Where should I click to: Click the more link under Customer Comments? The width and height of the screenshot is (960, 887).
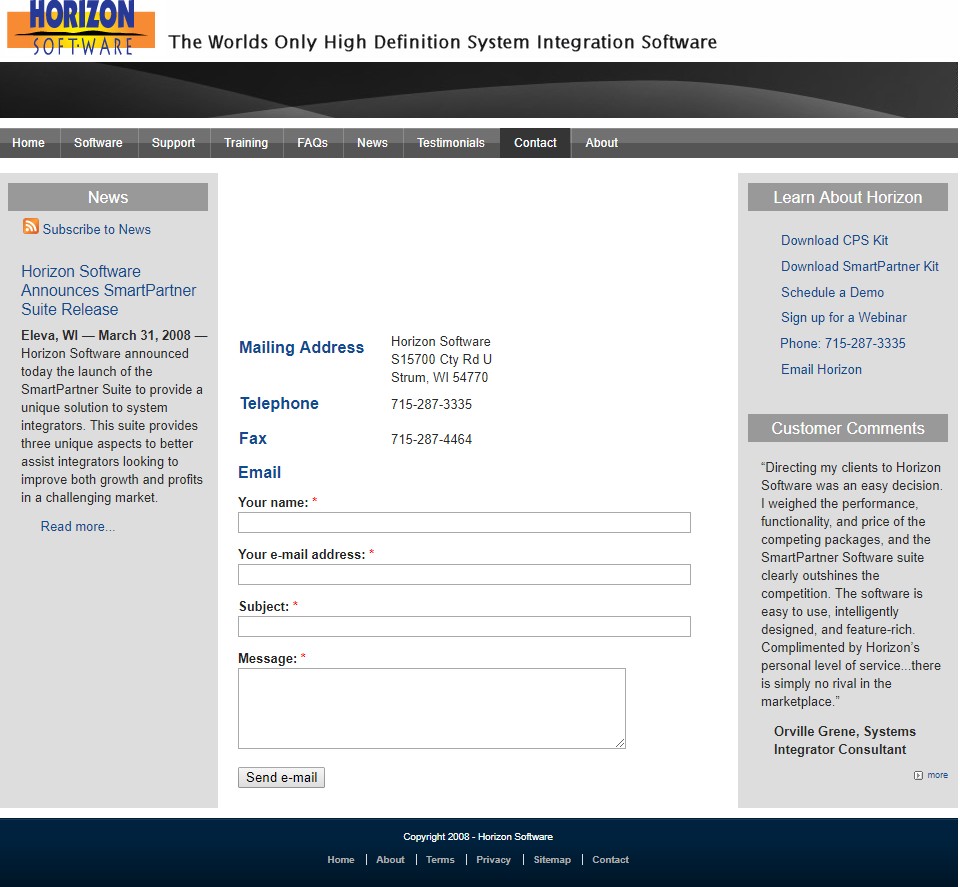937,775
